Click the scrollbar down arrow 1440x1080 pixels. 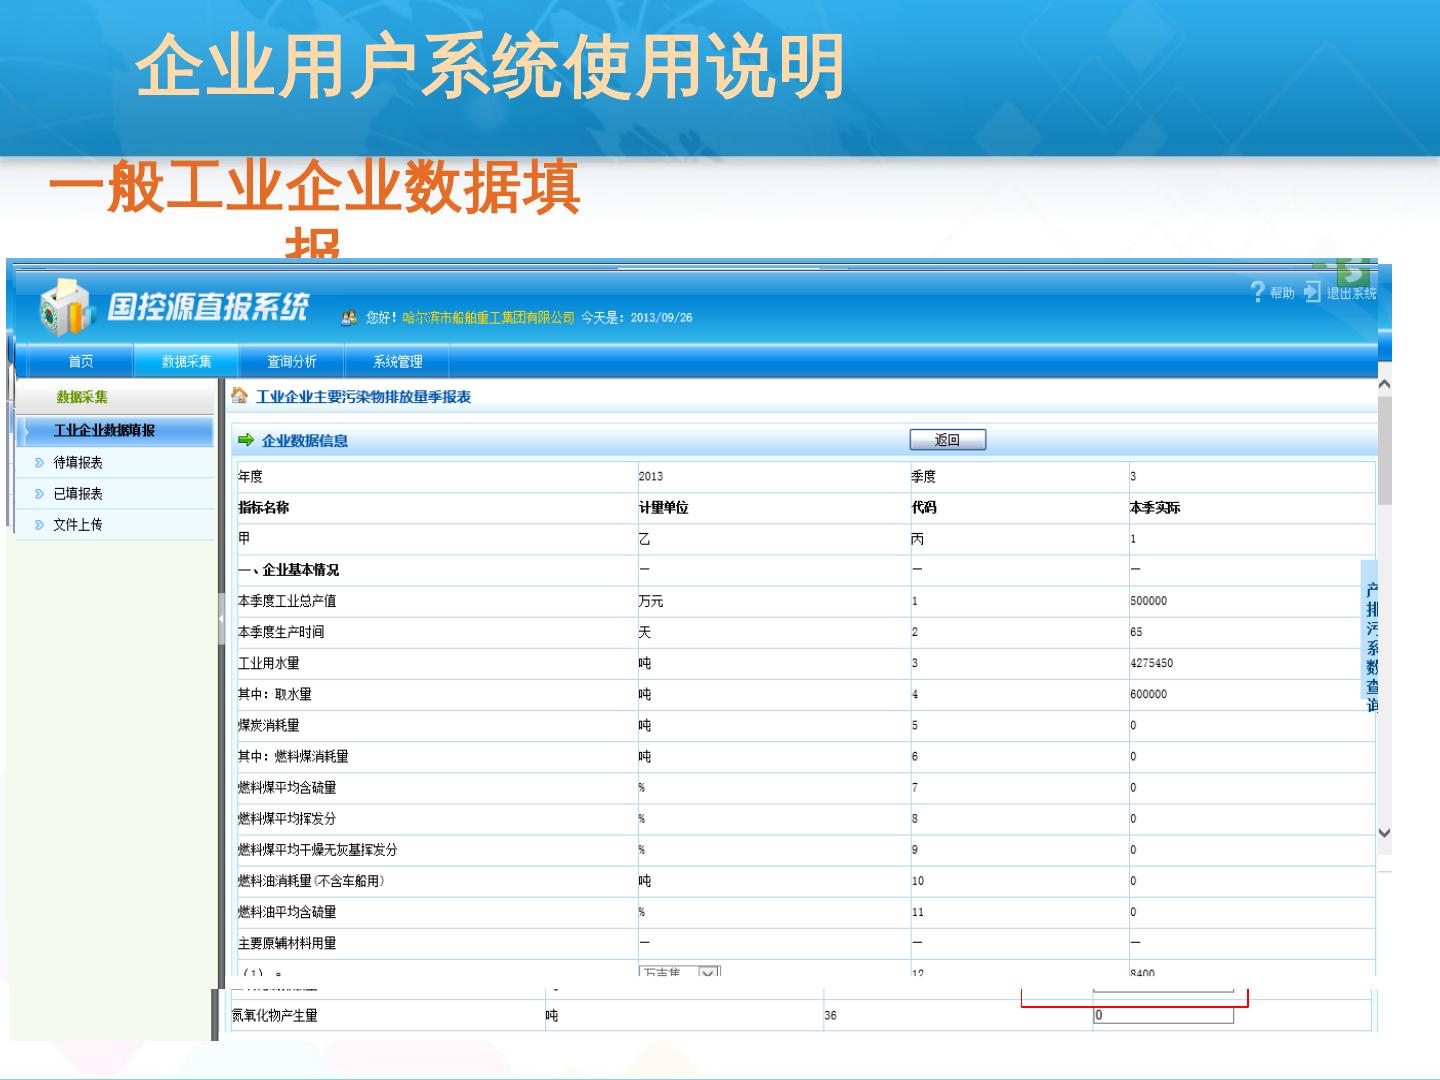tap(1384, 832)
